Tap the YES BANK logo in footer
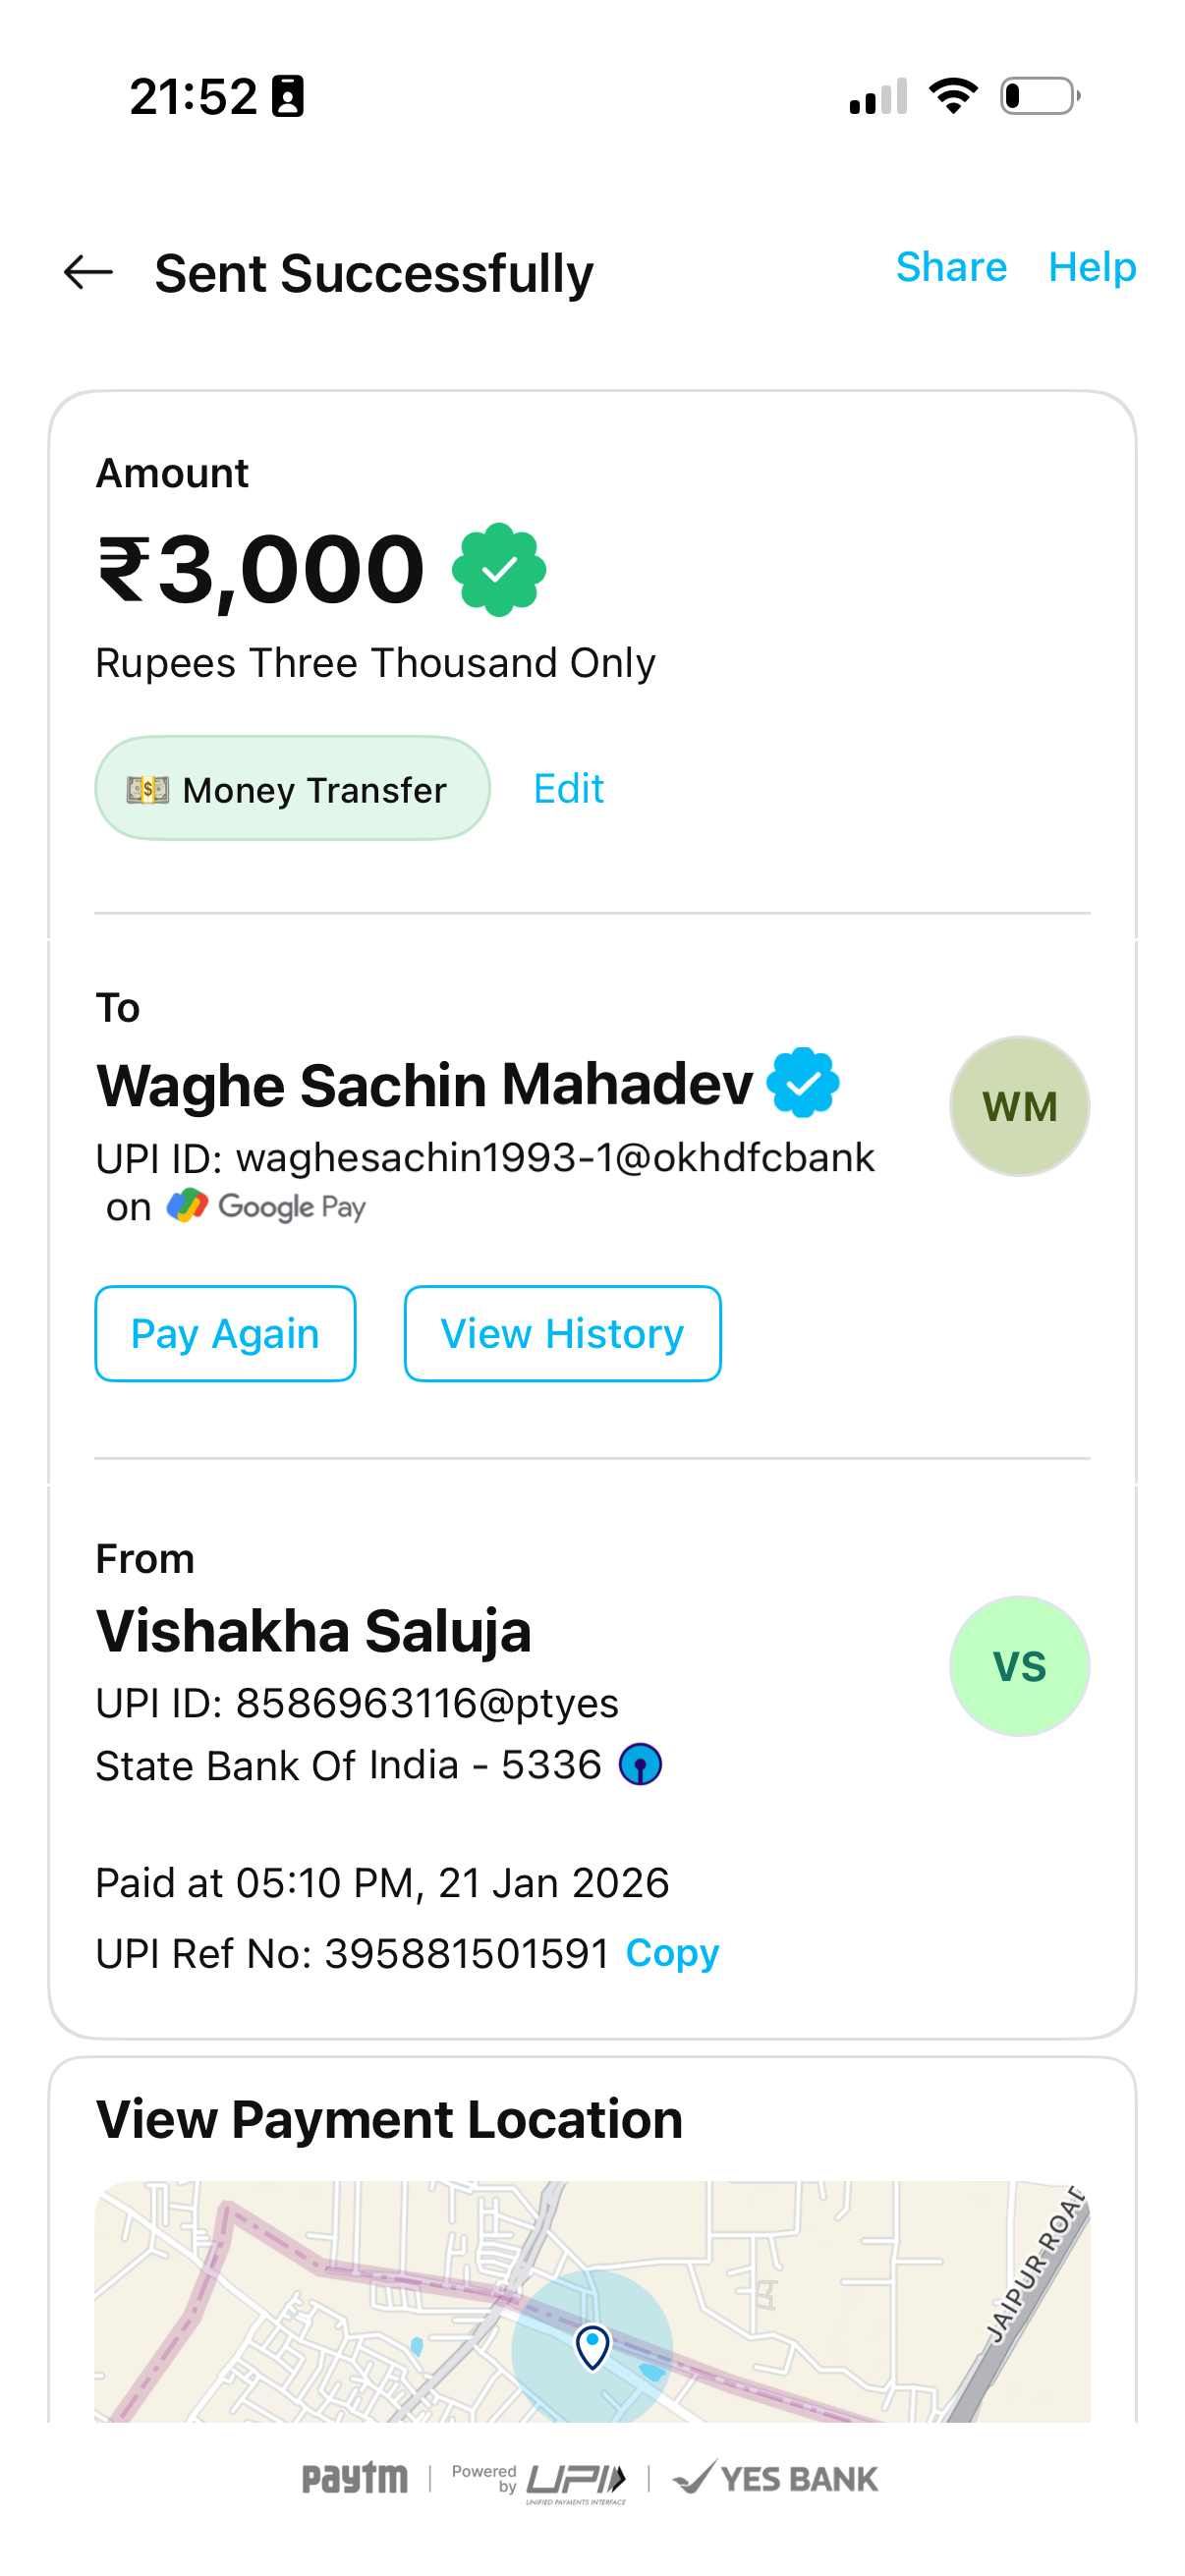Screen dimensions: 1185x2576 click(x=776, y=2478)
